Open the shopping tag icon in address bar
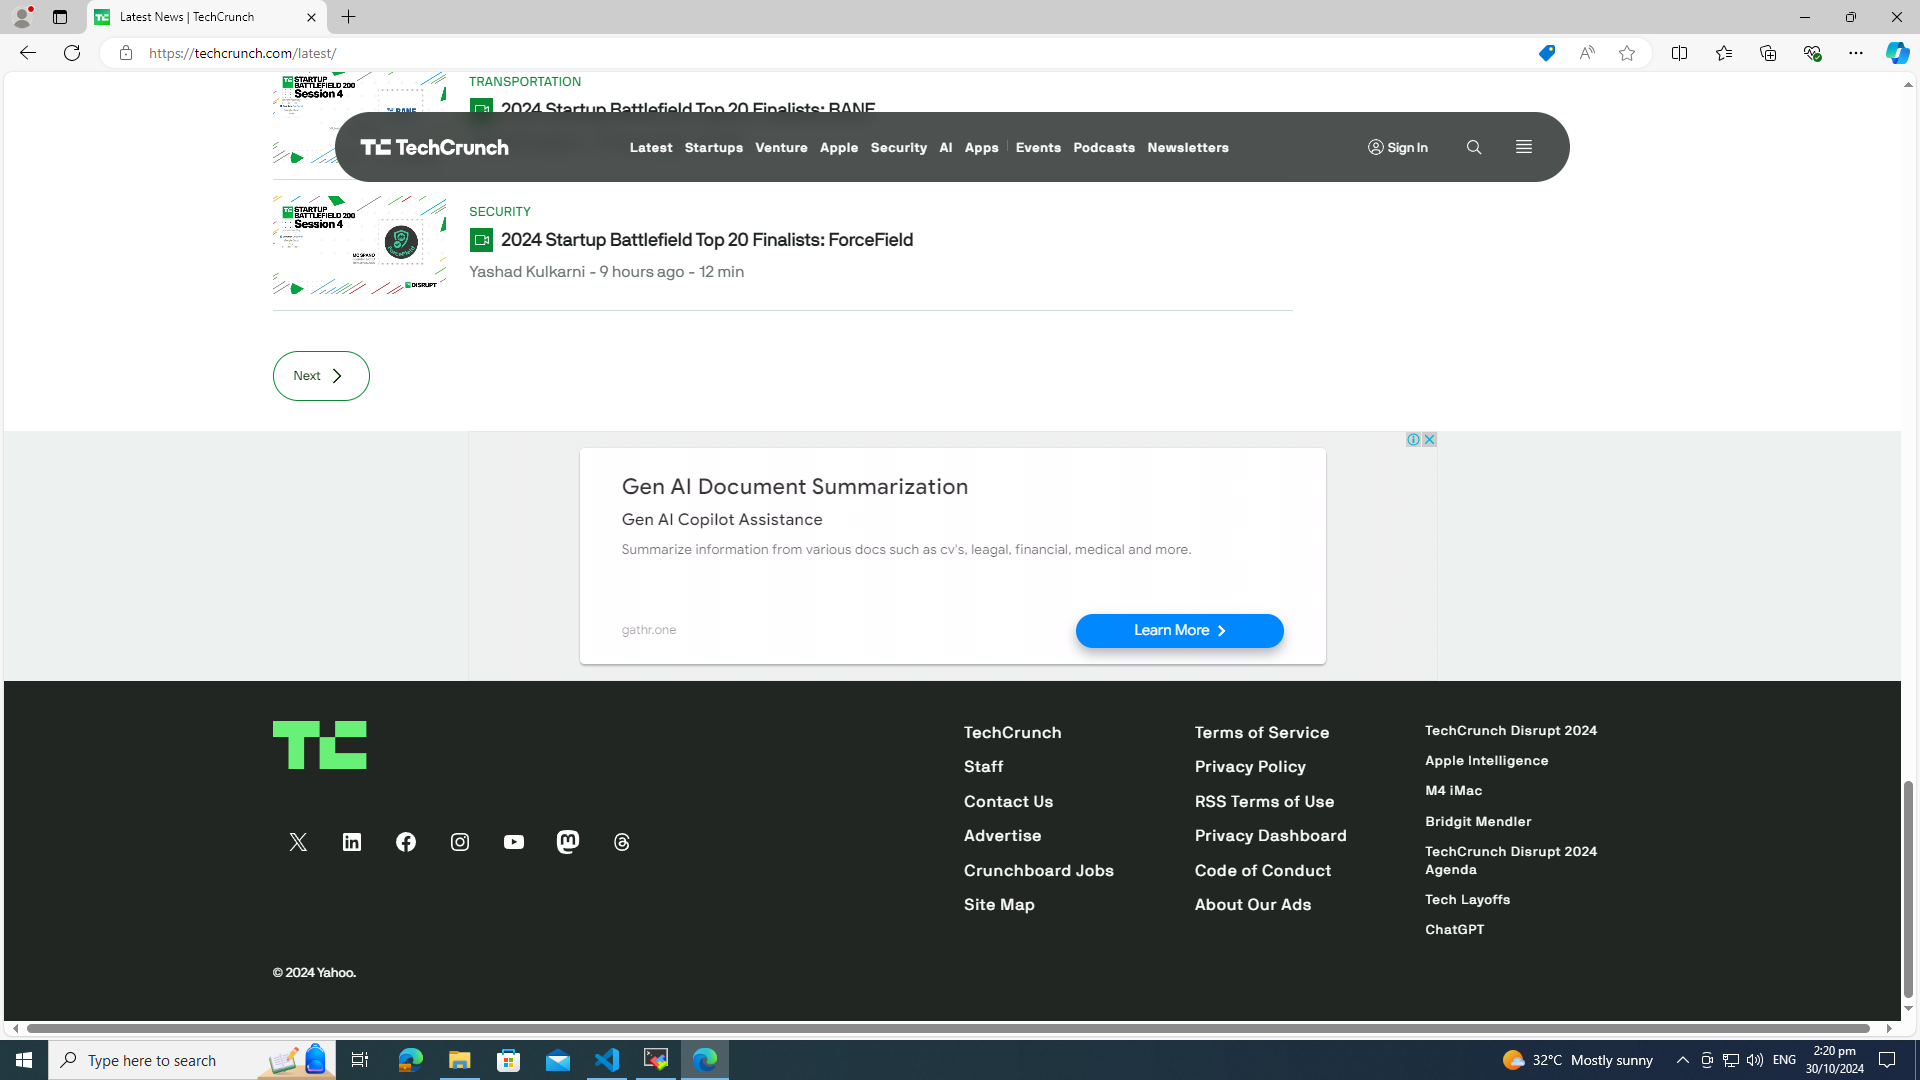The image size is (1920, 1080). click(x=1547, y=53)
